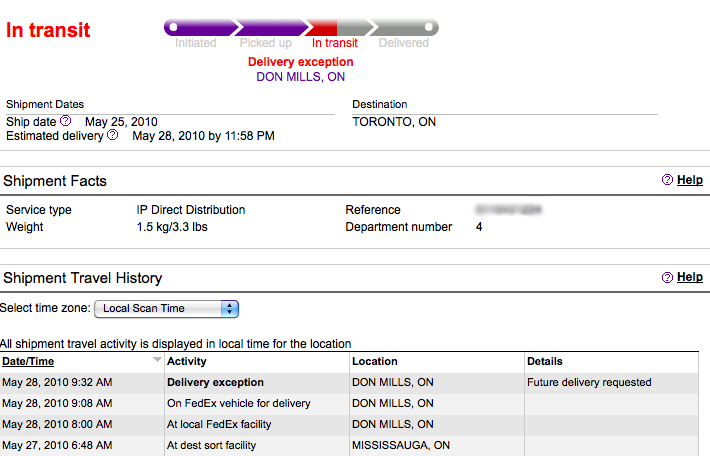Click the white dot at progress bar start

pyautogui.click(x=174, y=27)
